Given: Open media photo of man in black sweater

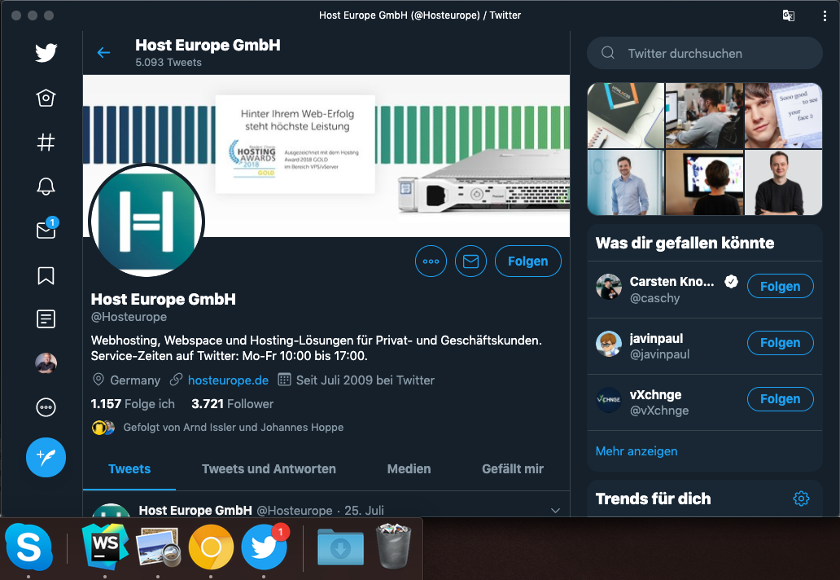Looking at the screenshot, I should (783, 183).
